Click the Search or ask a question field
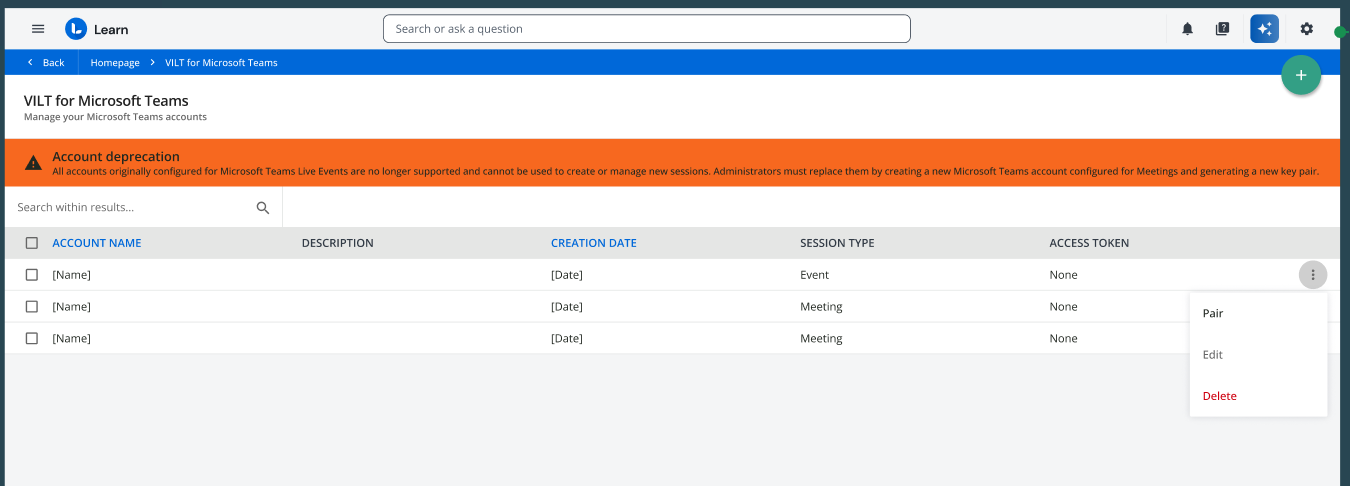 [646, 29]
